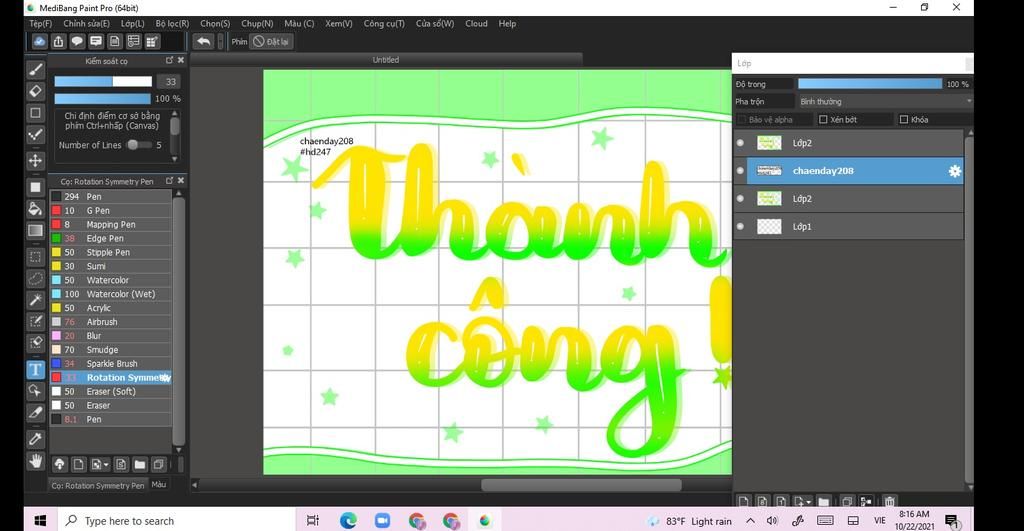Open the Lớp(L) menu
Screen dimensions: 1024x531
pos(133,24)
